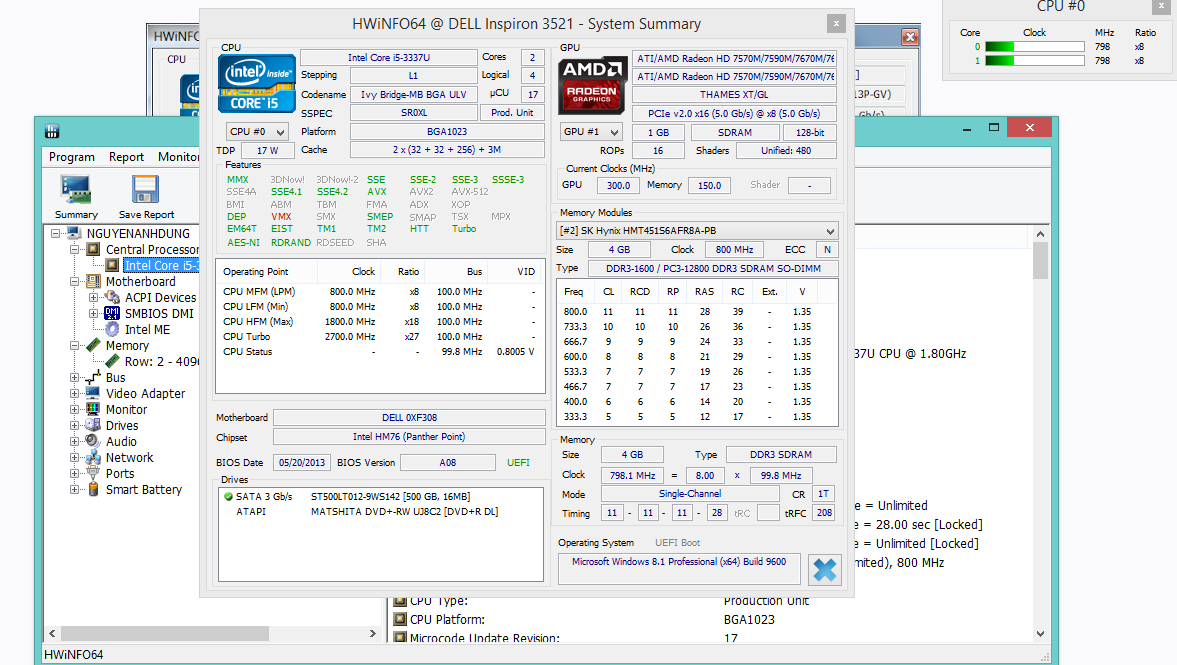Click the Core 0 clock bar
The width and height of the screenshot is (1177, 665).
(x=1035, y=46)
